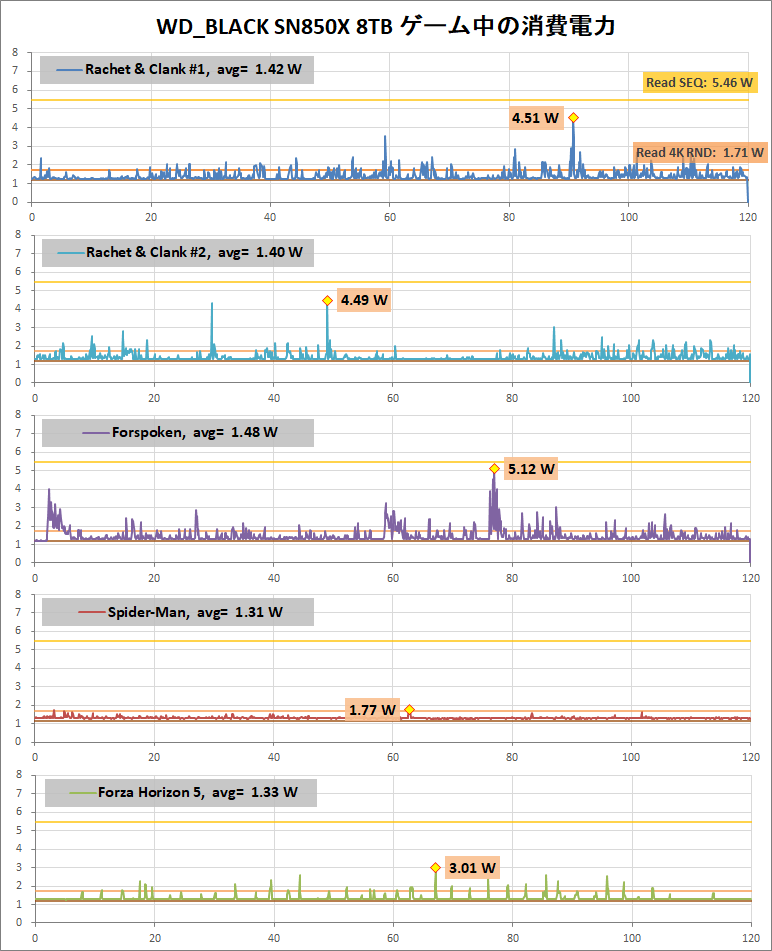Click the blue line sample in Rachet #1 legend
Viewport: 772px width, 951px height.
pyautogui.click(x=69, y=70)
